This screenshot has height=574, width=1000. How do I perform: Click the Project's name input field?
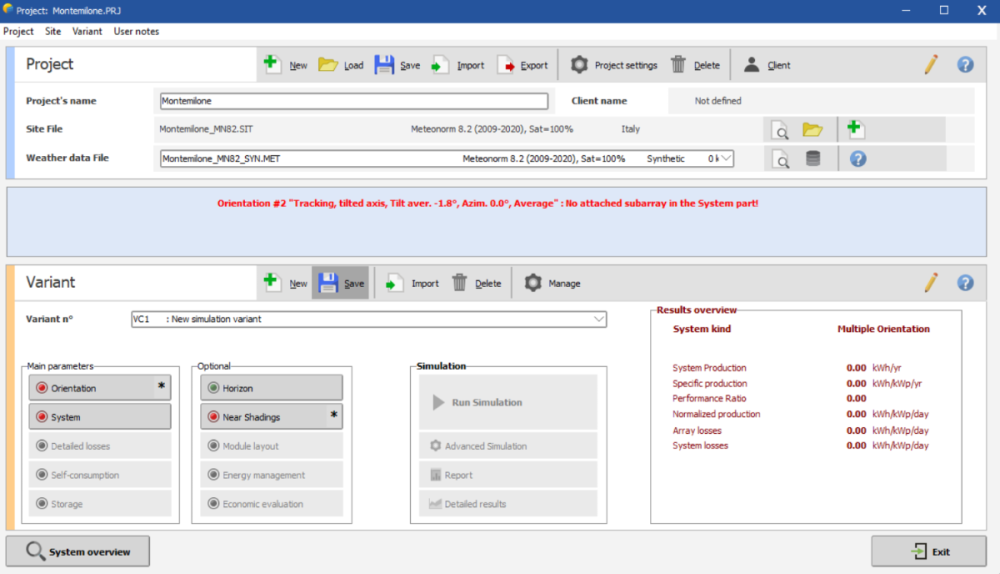coord(354,101)
